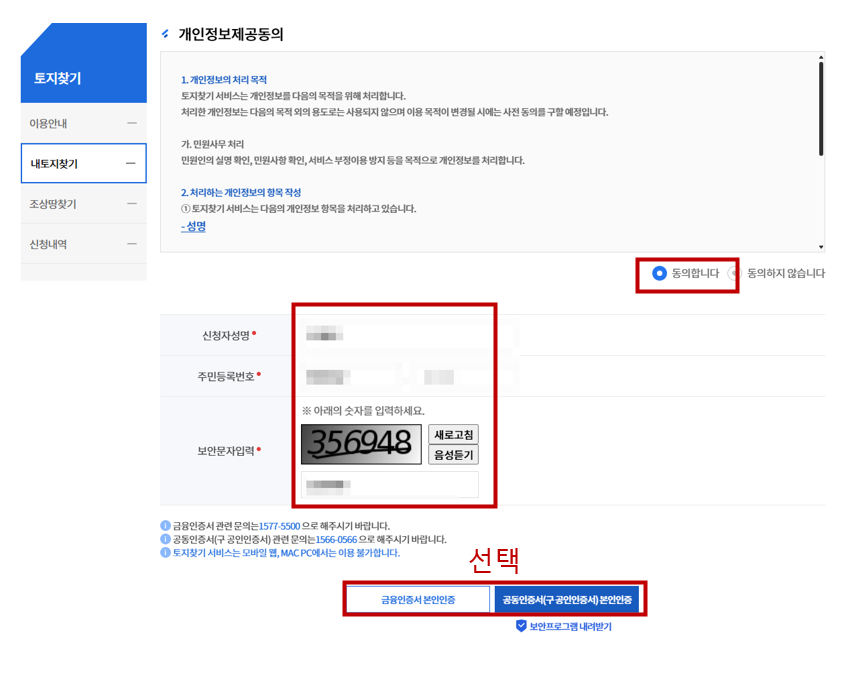This screenshot has width=854, height=690.
Task: Focus the 신청자성명 name input field
Action: pos(400,335)
